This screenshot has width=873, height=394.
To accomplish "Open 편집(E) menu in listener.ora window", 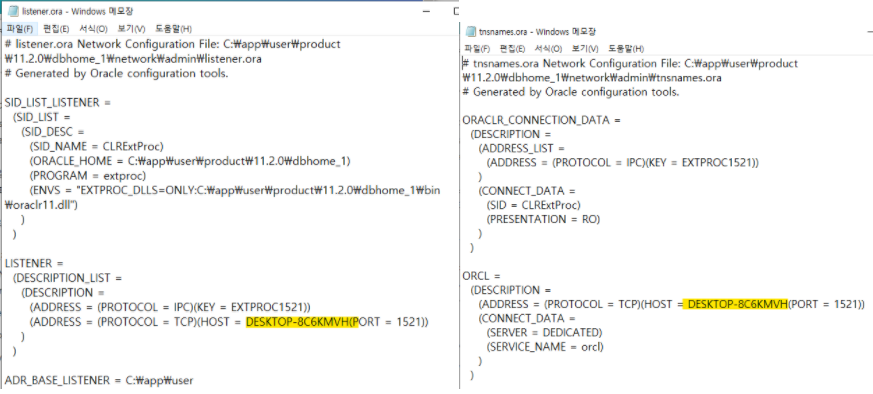I will point(56,29).
